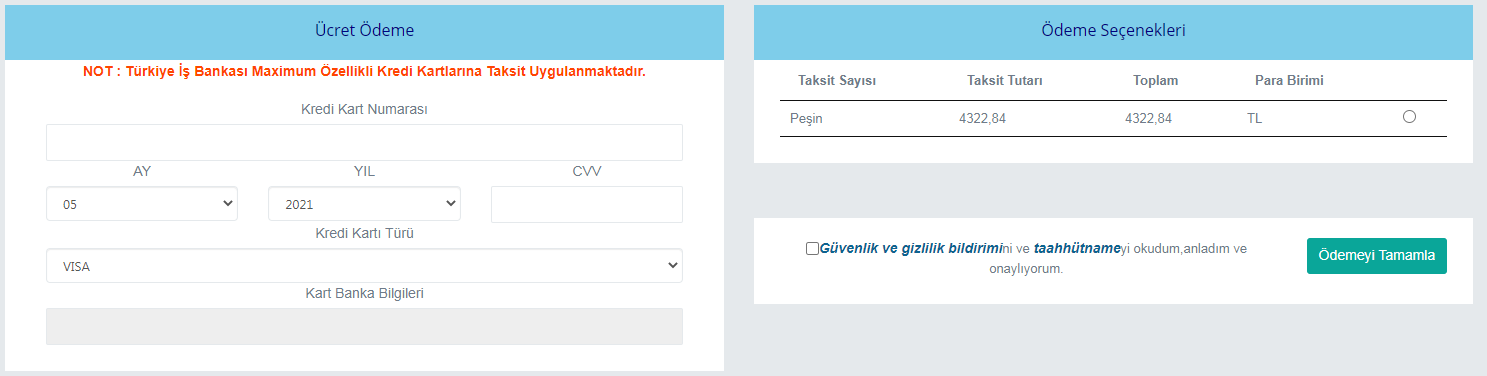Image resolution: width=1487 pixels, height=376 pixels.
Task: Tick the security and commitment agreement checkbox
Action: tap(812, 249)
